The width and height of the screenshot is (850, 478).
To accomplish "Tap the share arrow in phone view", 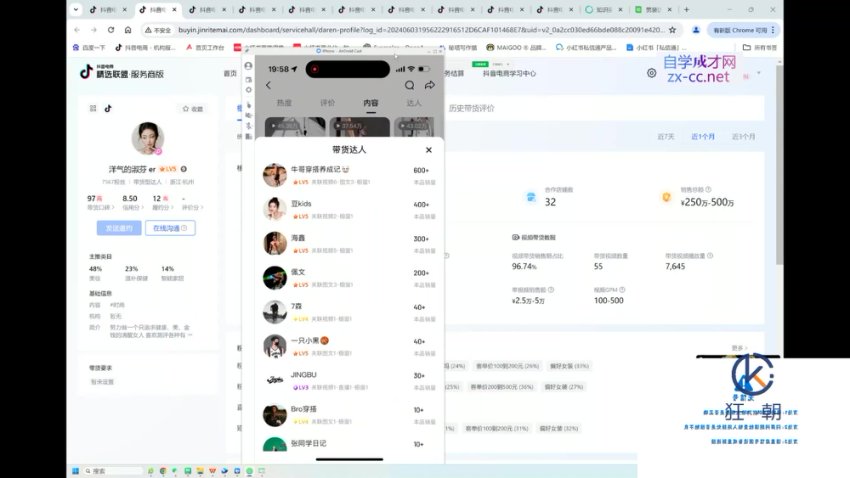I will point(429,86).
